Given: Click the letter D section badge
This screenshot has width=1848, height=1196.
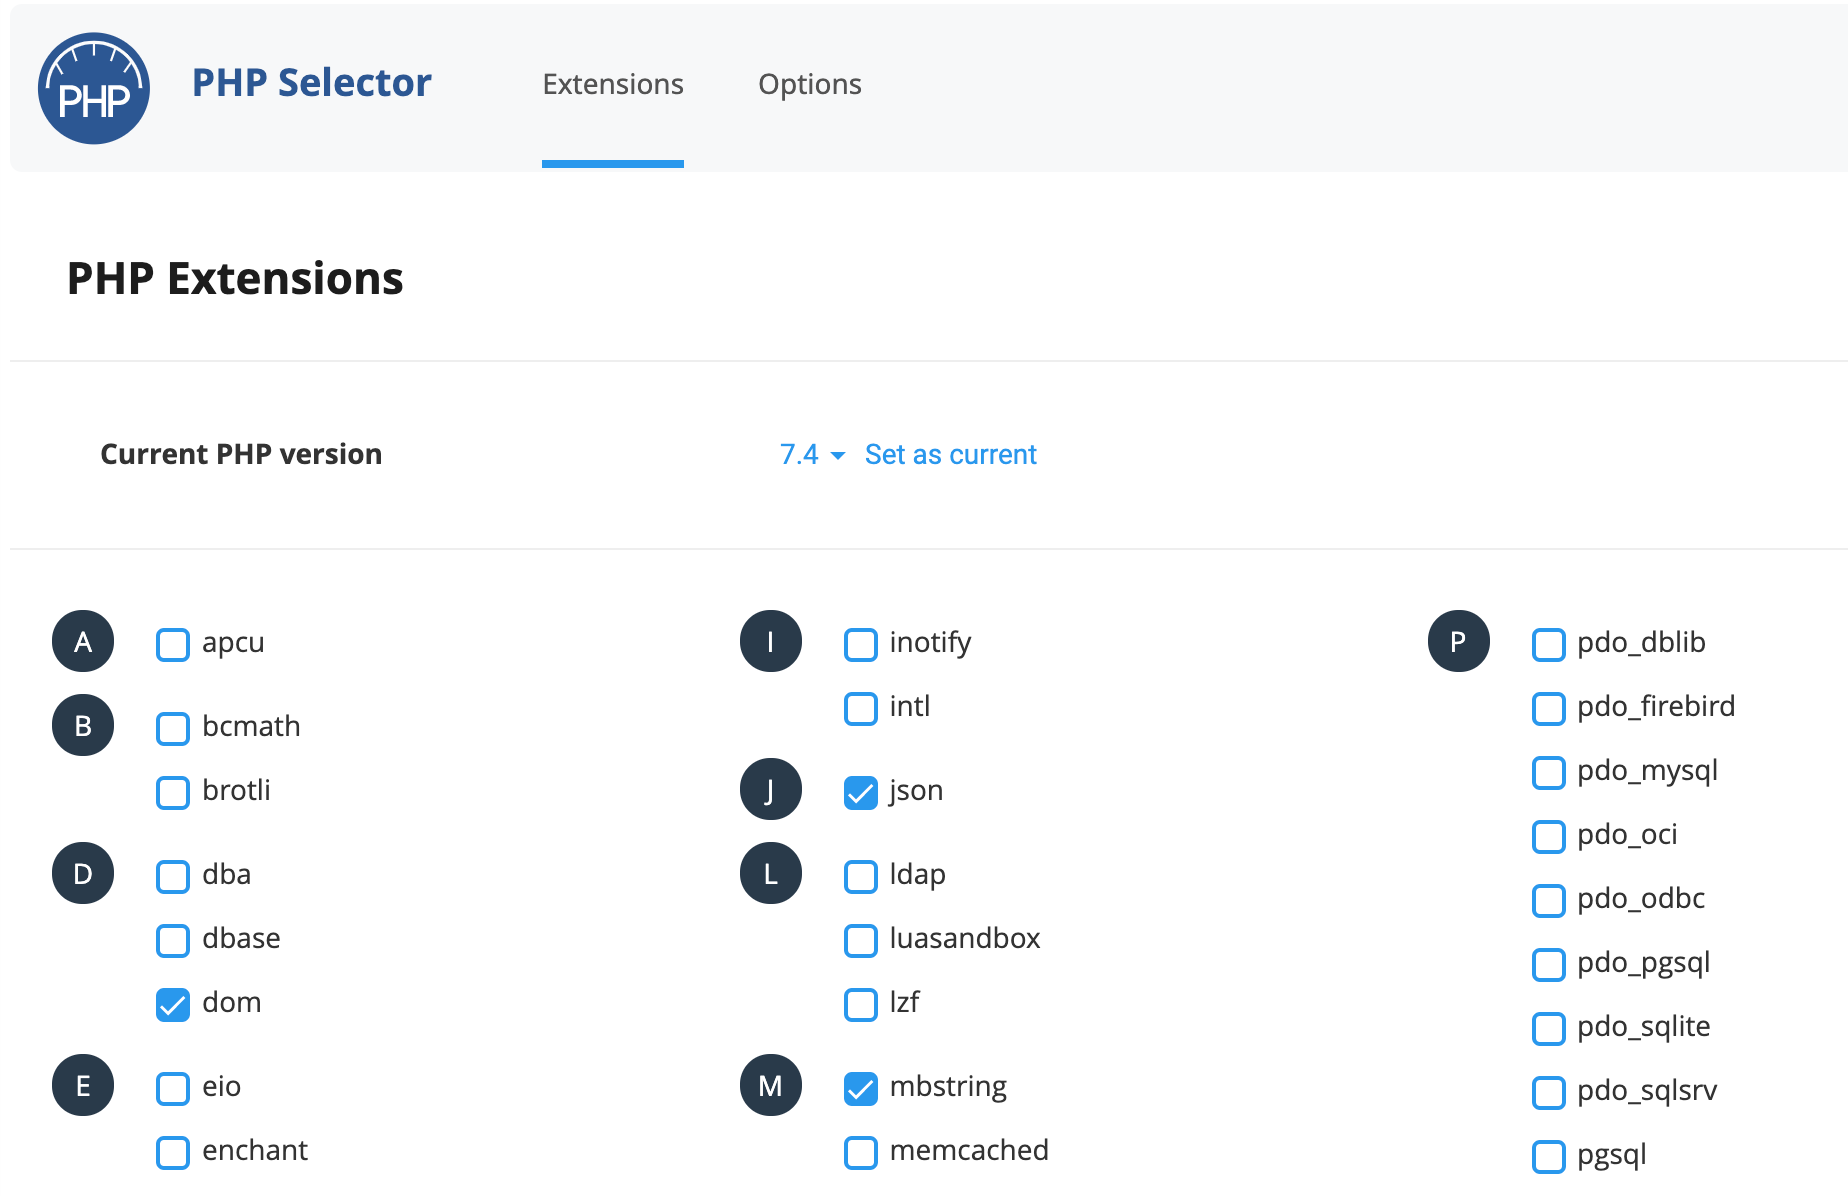Looking at the screenshot, I should [x=82, y=873].
